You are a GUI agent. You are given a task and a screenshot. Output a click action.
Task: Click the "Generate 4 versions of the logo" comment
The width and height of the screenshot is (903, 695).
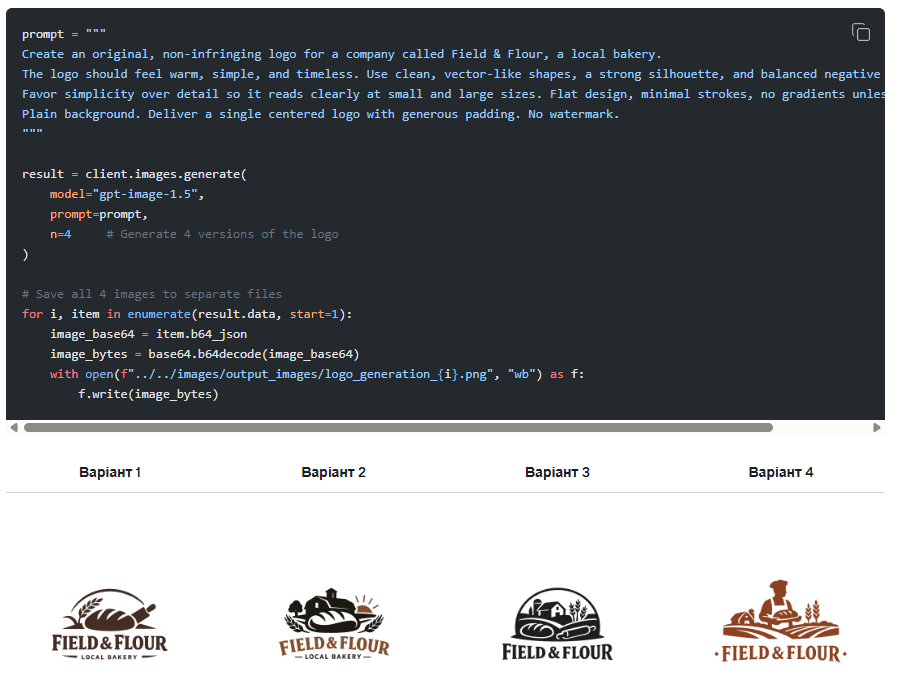(229, 234)
